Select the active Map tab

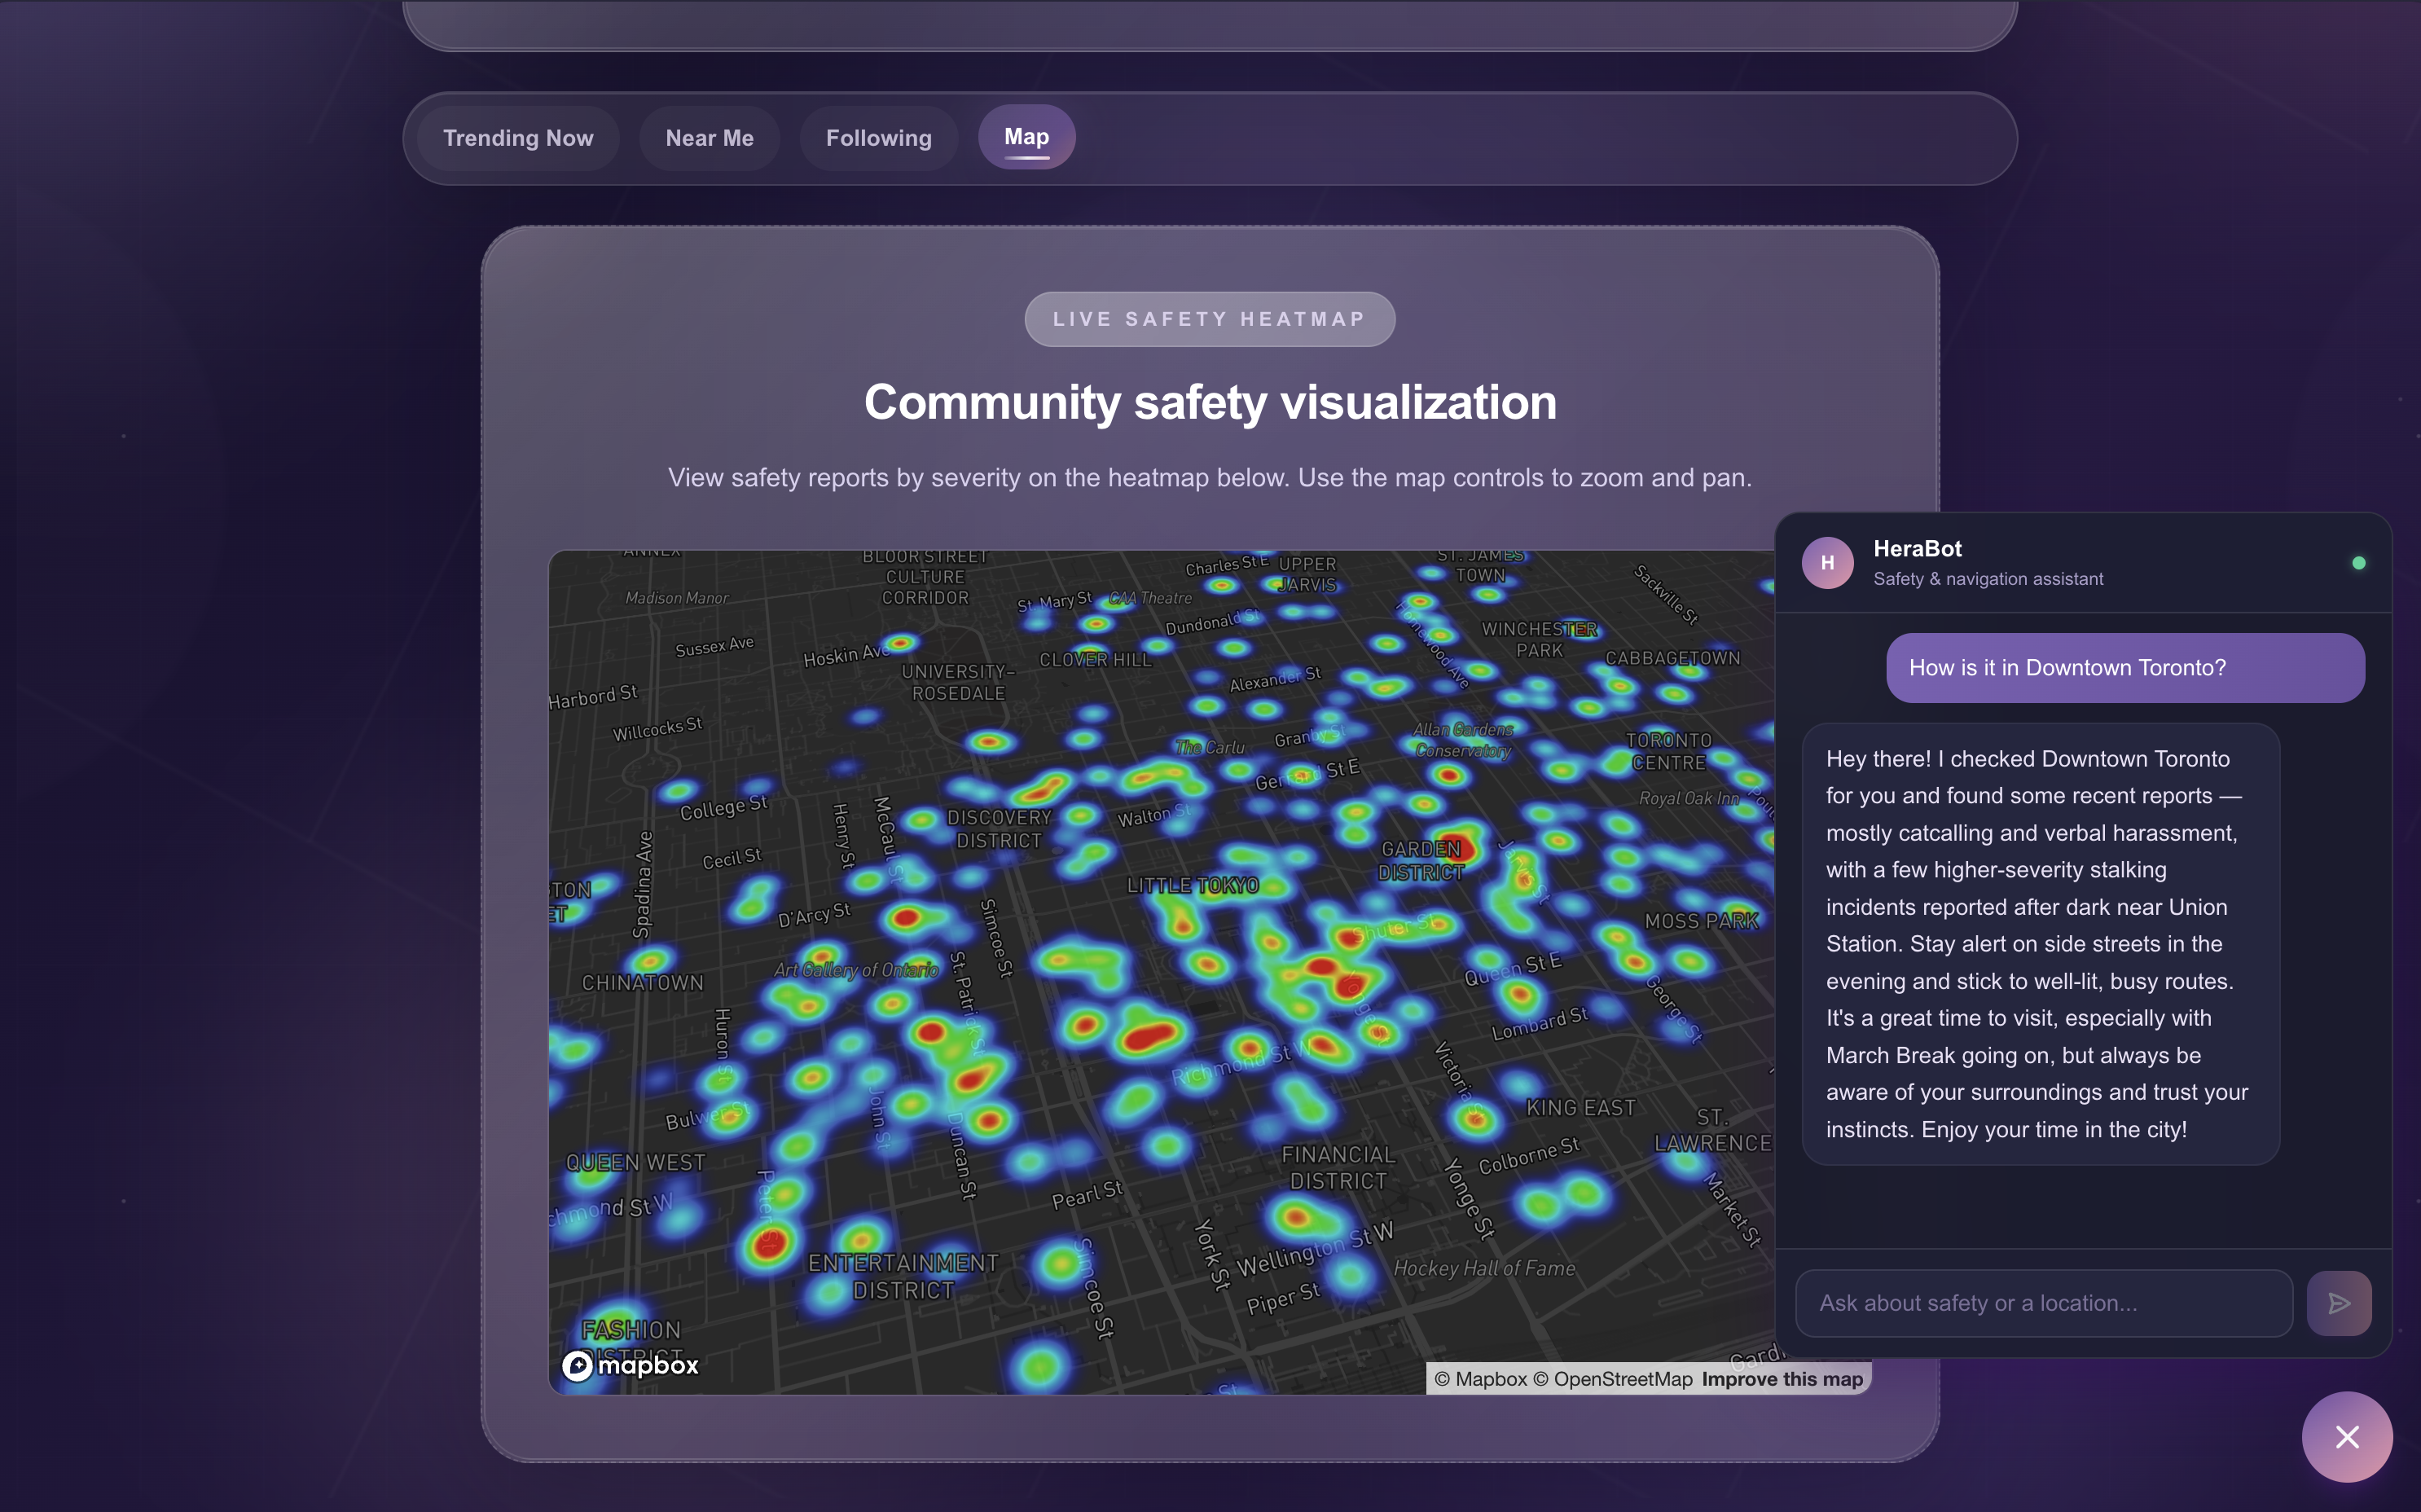click(x=1026, y=137)
